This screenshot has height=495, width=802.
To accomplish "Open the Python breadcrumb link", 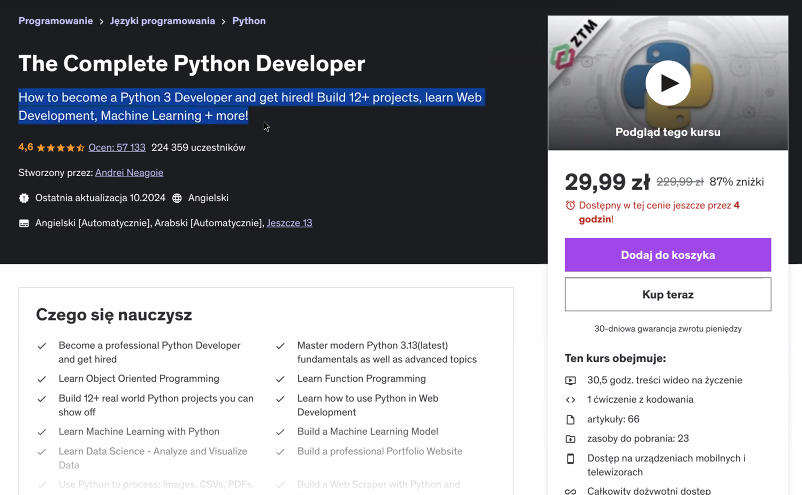I will 249,21.
